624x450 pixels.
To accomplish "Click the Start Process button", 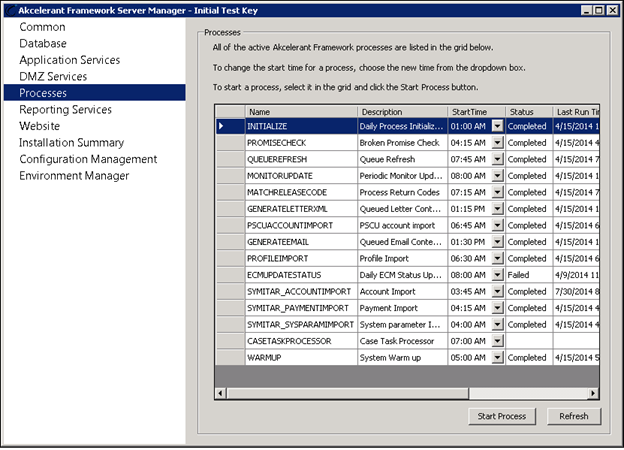I will [502, 416].
